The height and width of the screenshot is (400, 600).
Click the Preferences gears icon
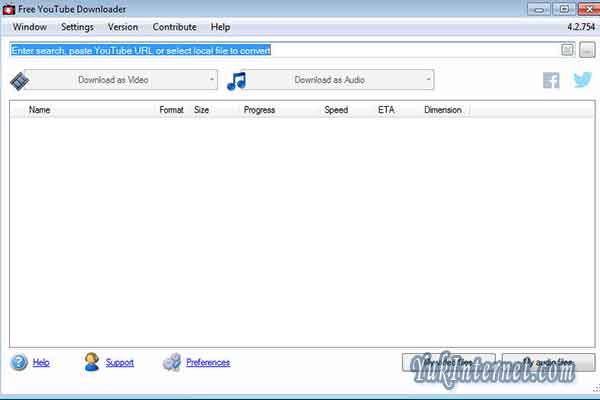(x=172, y=362)
